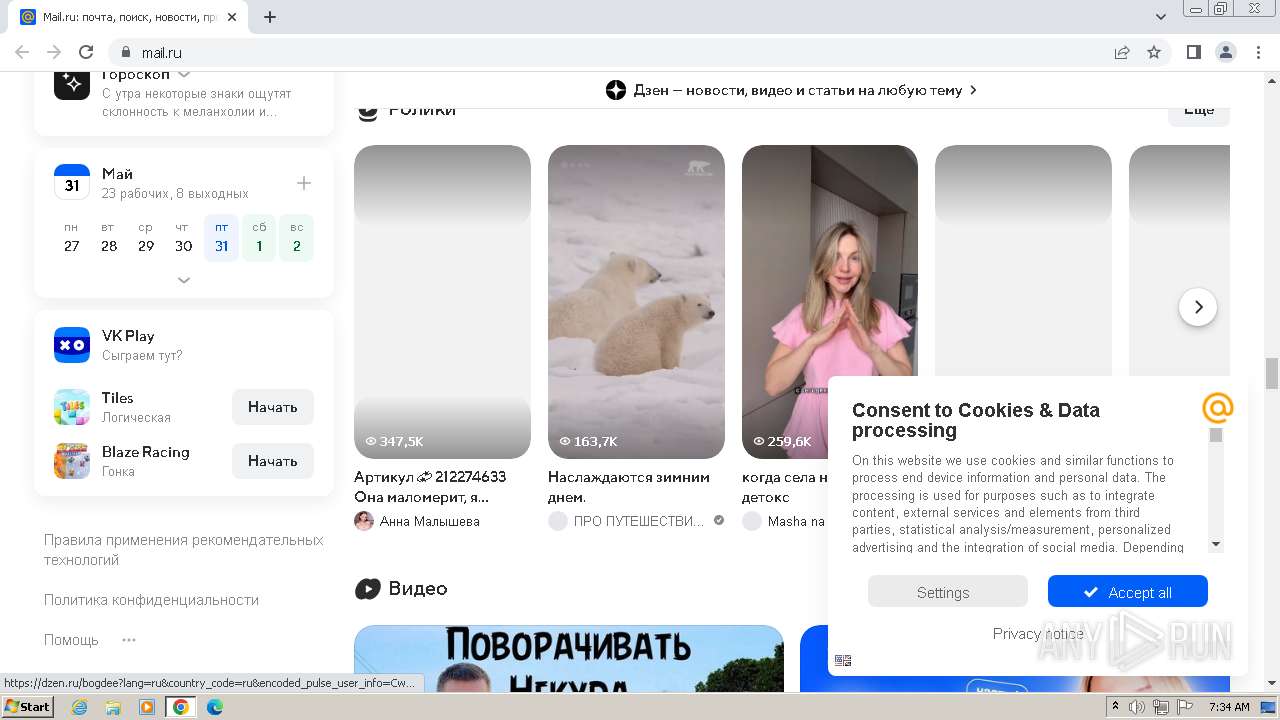Accept all cookies
The image size is (1280, 720).
click(x=1127, y=591)
